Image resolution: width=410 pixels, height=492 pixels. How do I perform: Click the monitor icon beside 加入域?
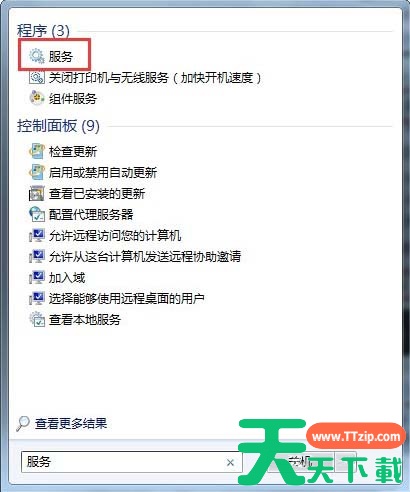point(37,277)
